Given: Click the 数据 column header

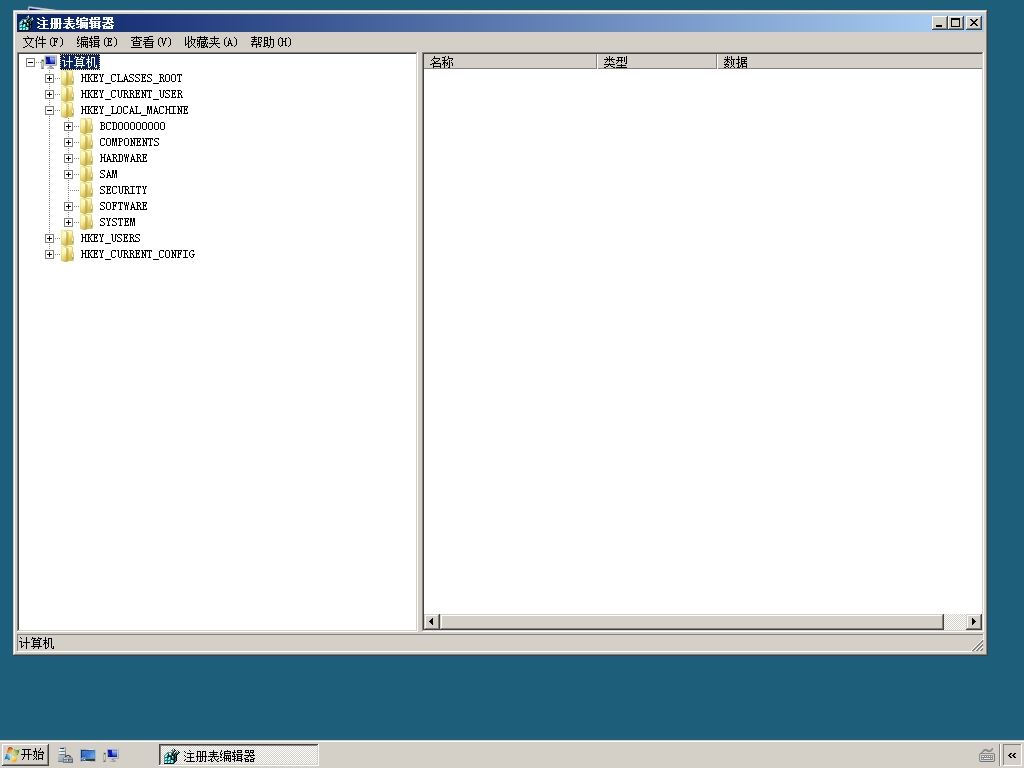Looking at the screenshot, I should [850, 62].
